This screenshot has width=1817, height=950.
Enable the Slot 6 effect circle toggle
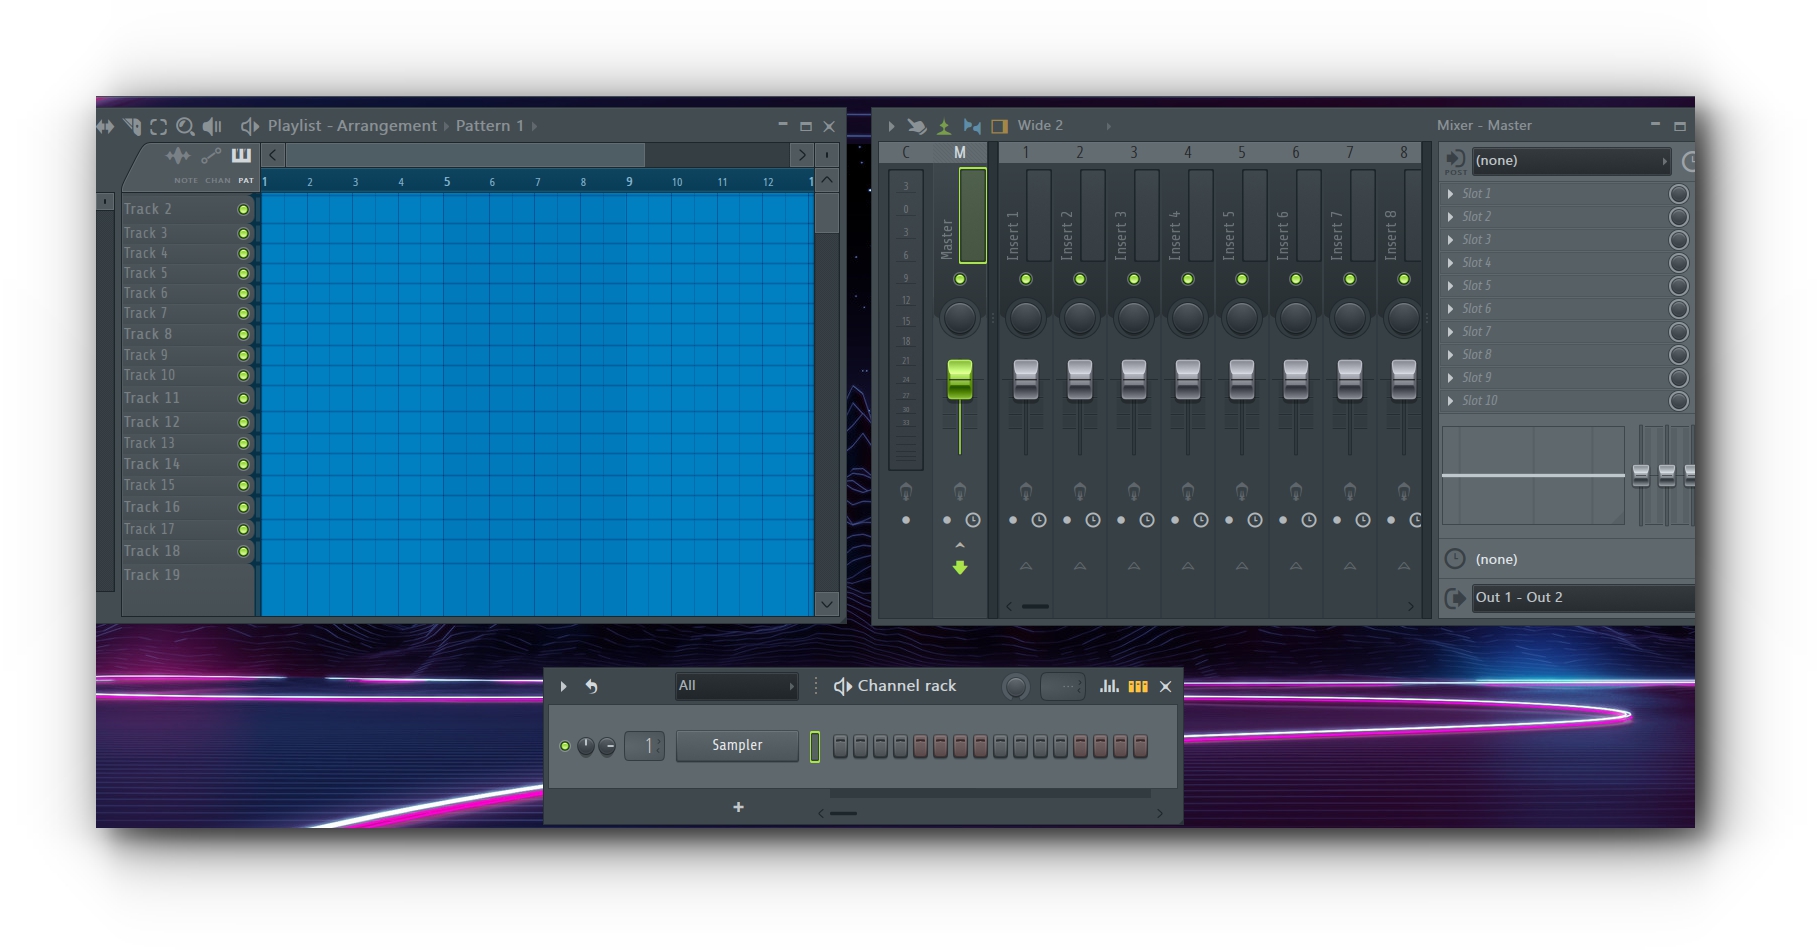click(x=1679, y=309)
